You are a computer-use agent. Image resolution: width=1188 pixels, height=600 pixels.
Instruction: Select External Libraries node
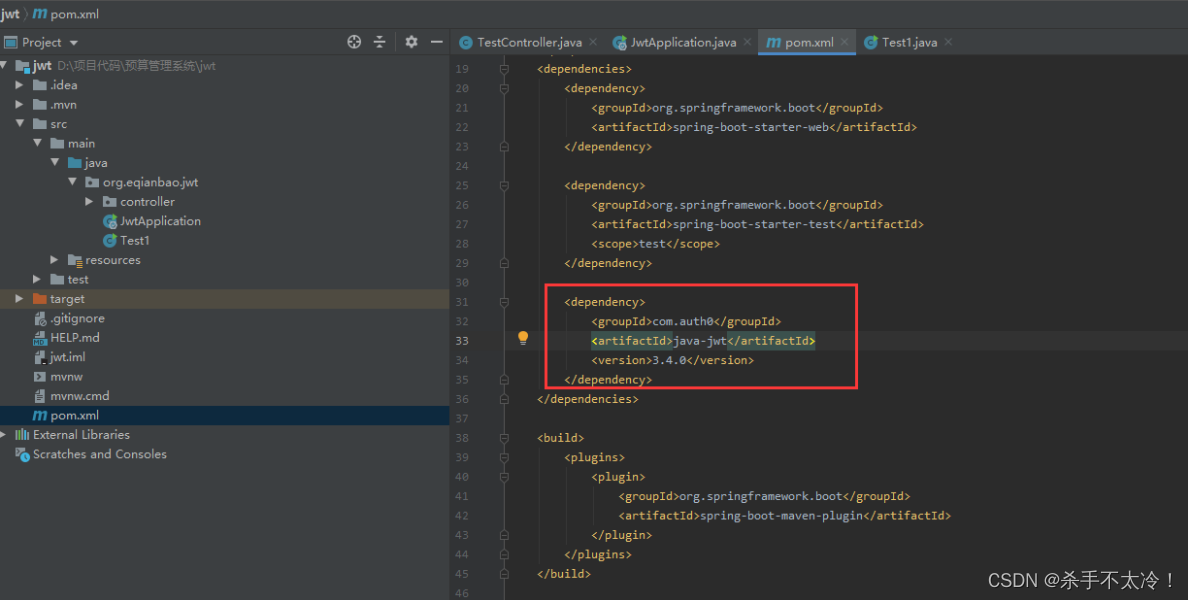[81, 435]
